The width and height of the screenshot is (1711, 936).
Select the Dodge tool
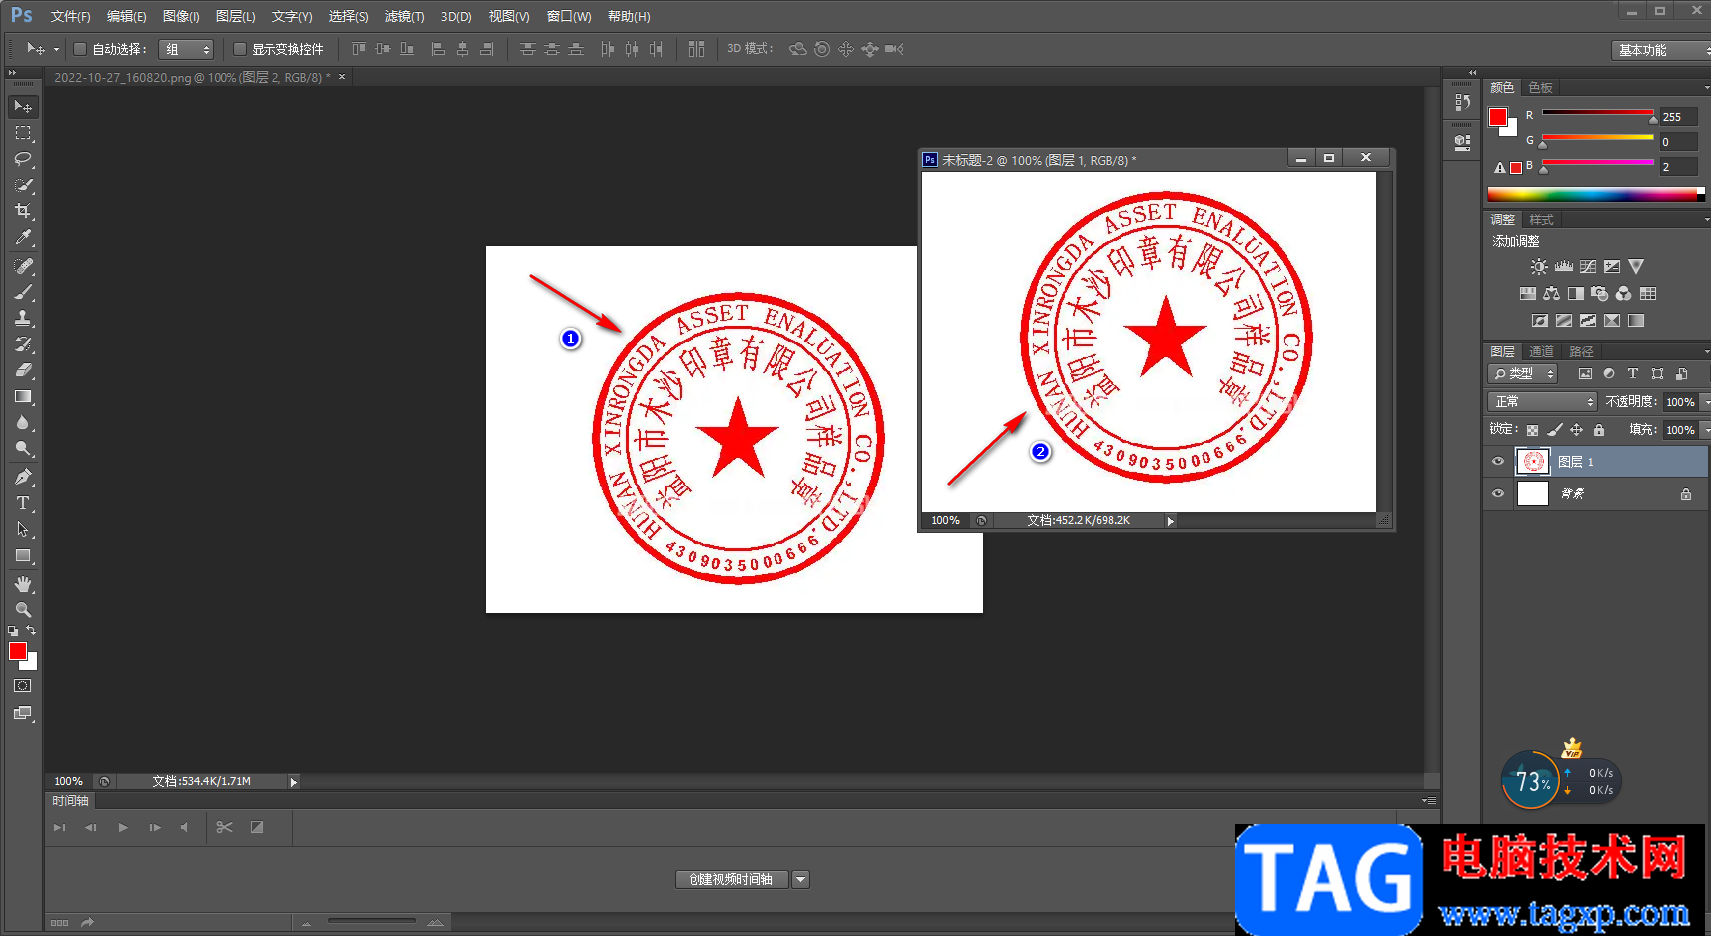[23, 448]
